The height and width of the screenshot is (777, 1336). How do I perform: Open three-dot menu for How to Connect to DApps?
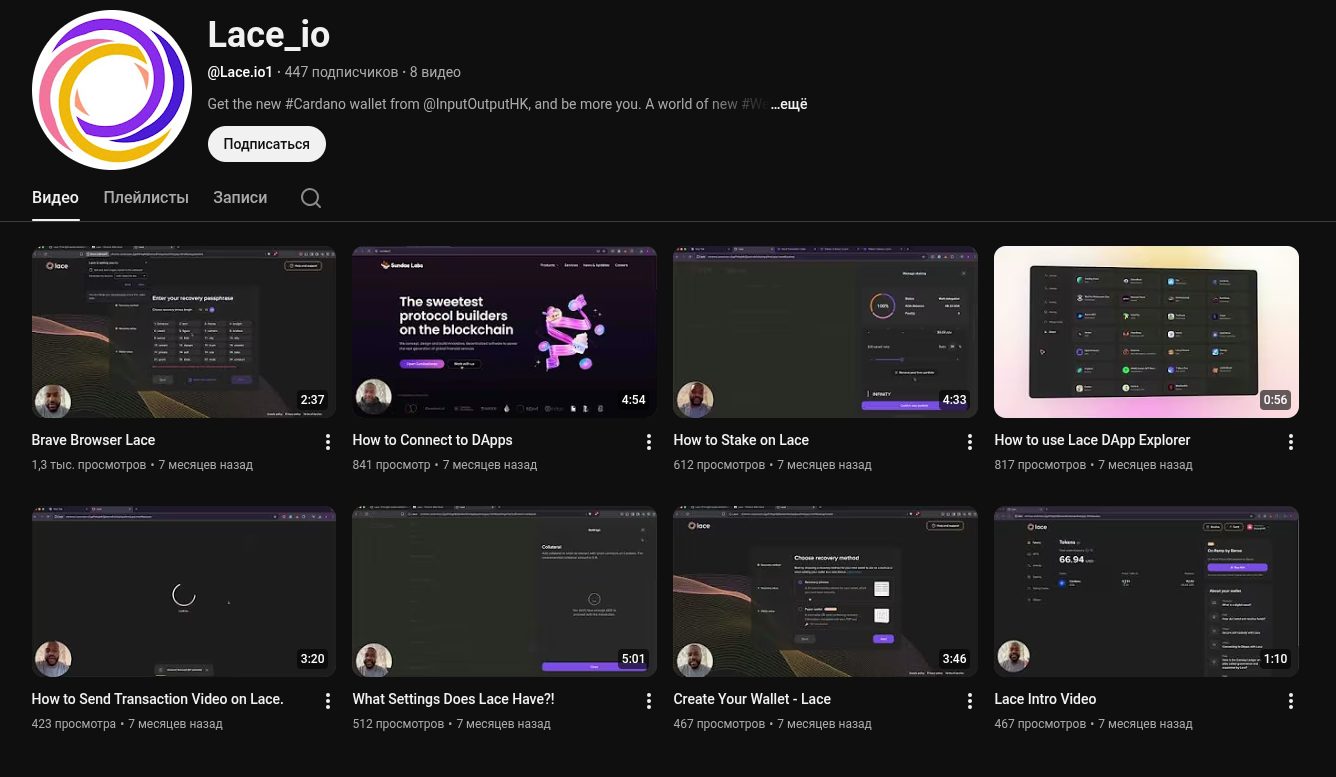648,442
